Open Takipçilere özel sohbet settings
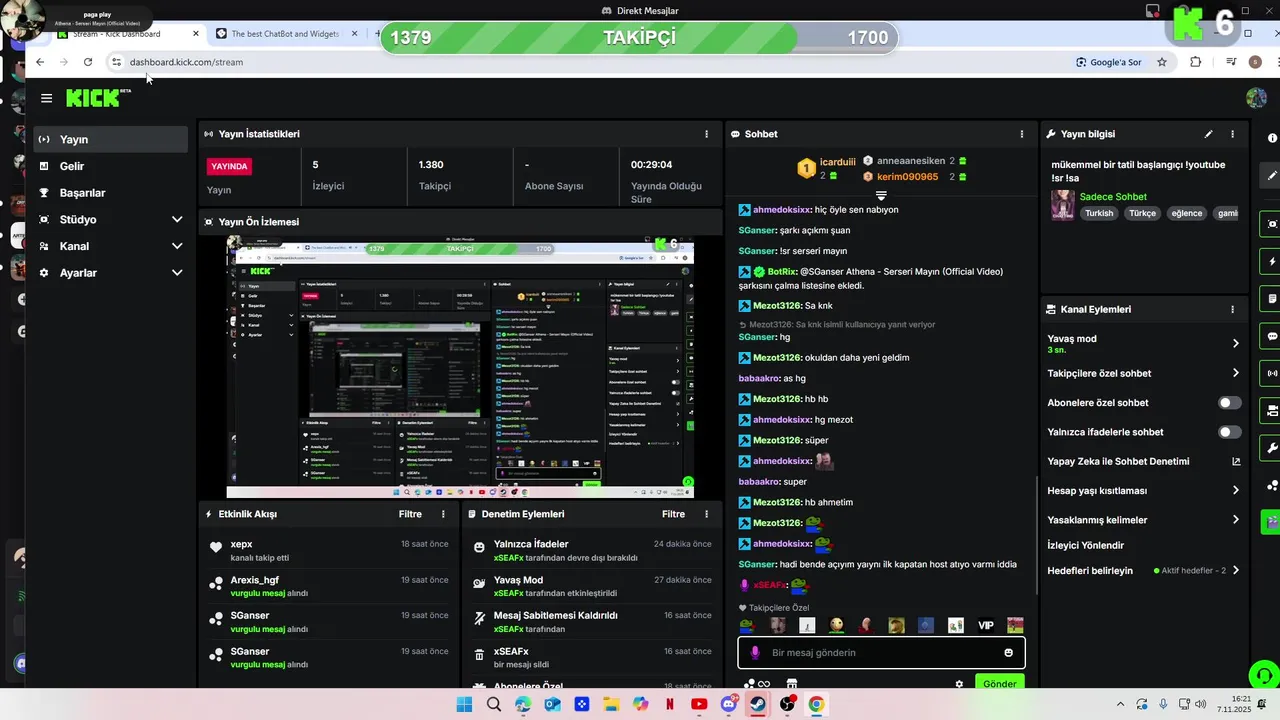Image resolution: width=1280 pixels, height=720 pixels. coord(1143,373)
